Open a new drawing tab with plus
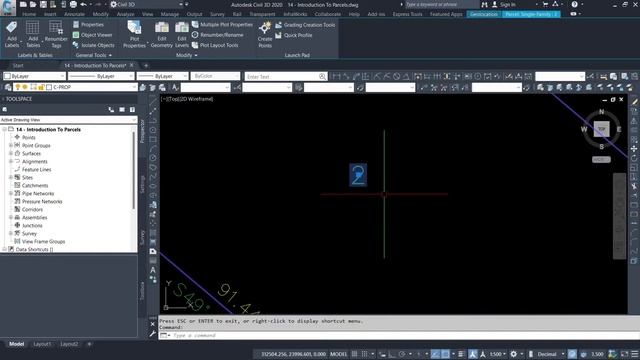 pos(146,65)
